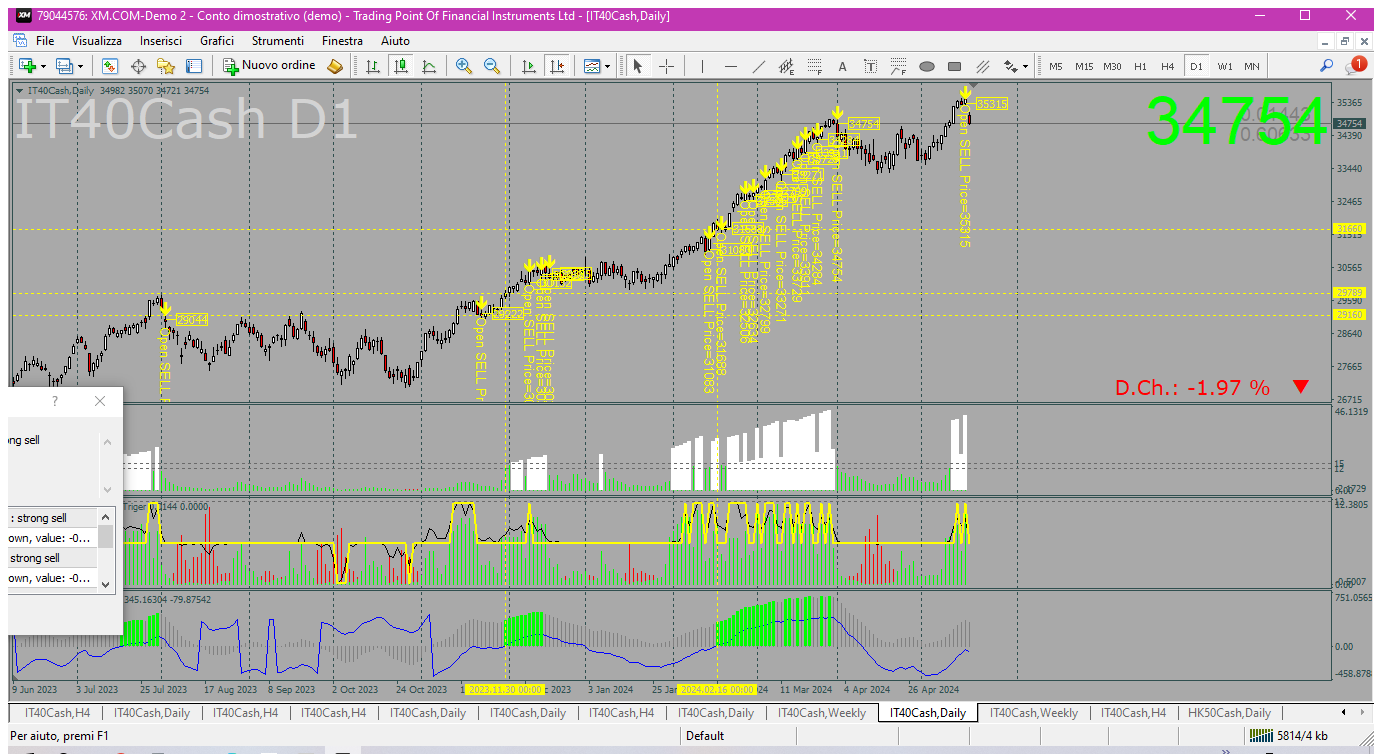This screenshot has width=1382, height=754.
Task: Expand the profiles dropdown arrow
Action: (x=81, y=66)
